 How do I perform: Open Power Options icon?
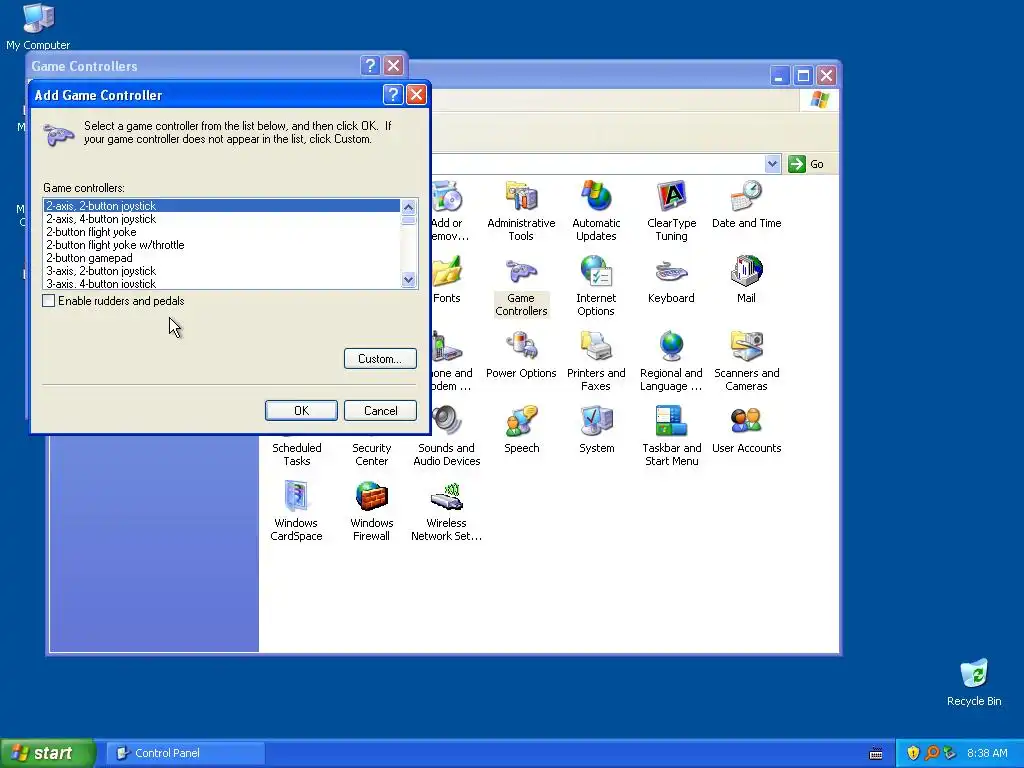(x=520, y=355)
